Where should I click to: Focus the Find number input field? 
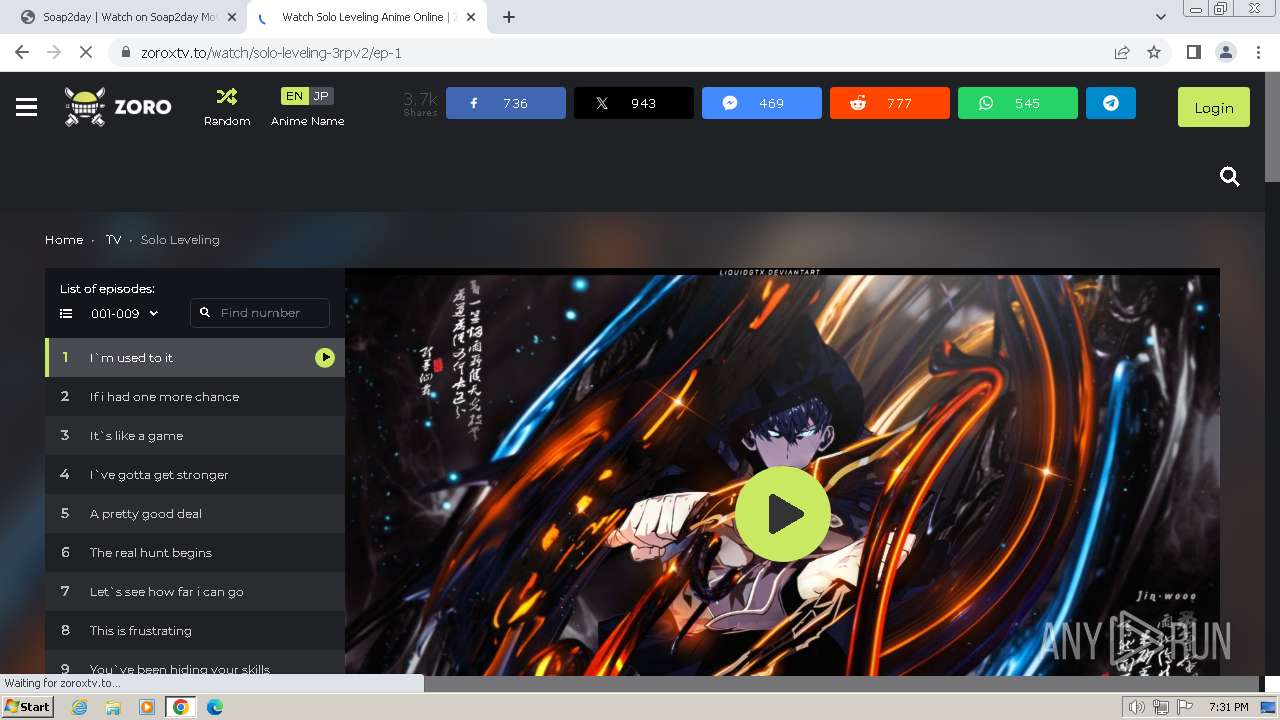click(x=260, y=313)
